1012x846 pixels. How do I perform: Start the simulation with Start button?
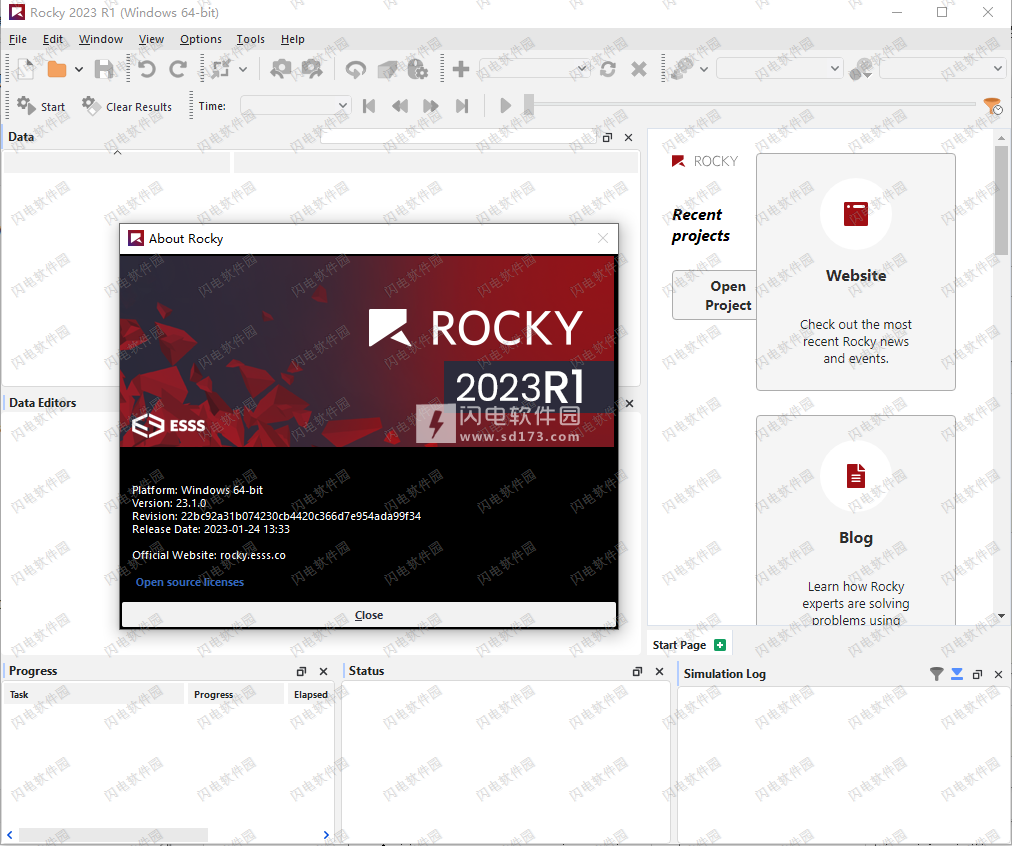click(41, 106)
